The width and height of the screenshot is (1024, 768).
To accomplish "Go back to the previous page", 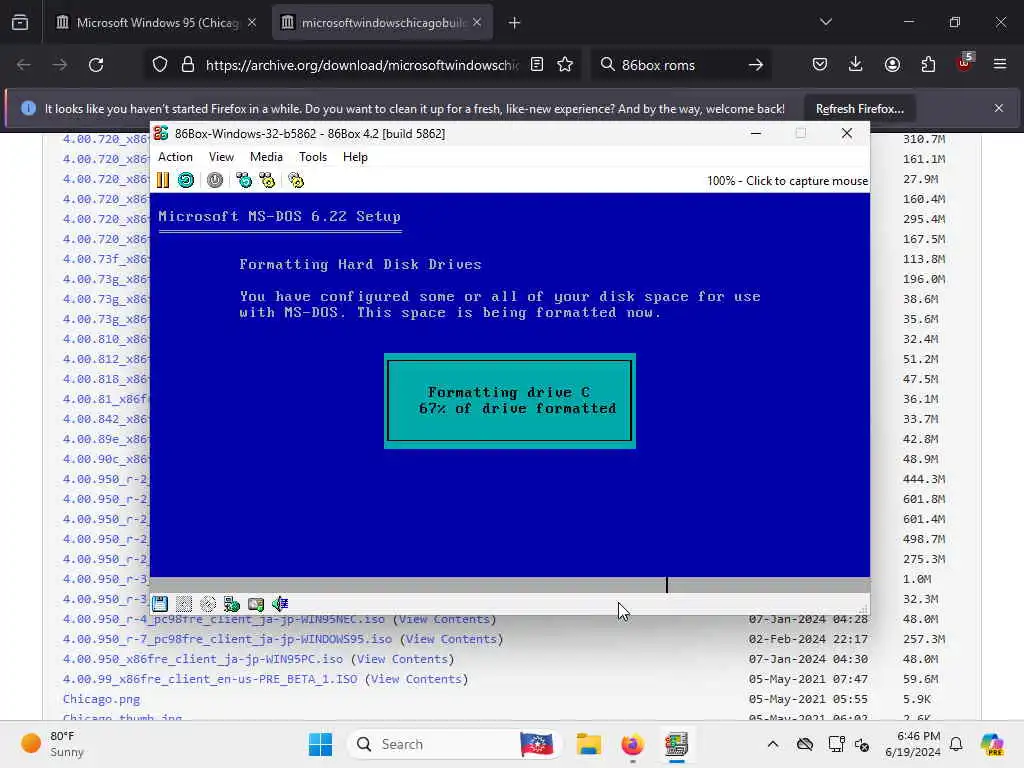I will click(24, 65).
